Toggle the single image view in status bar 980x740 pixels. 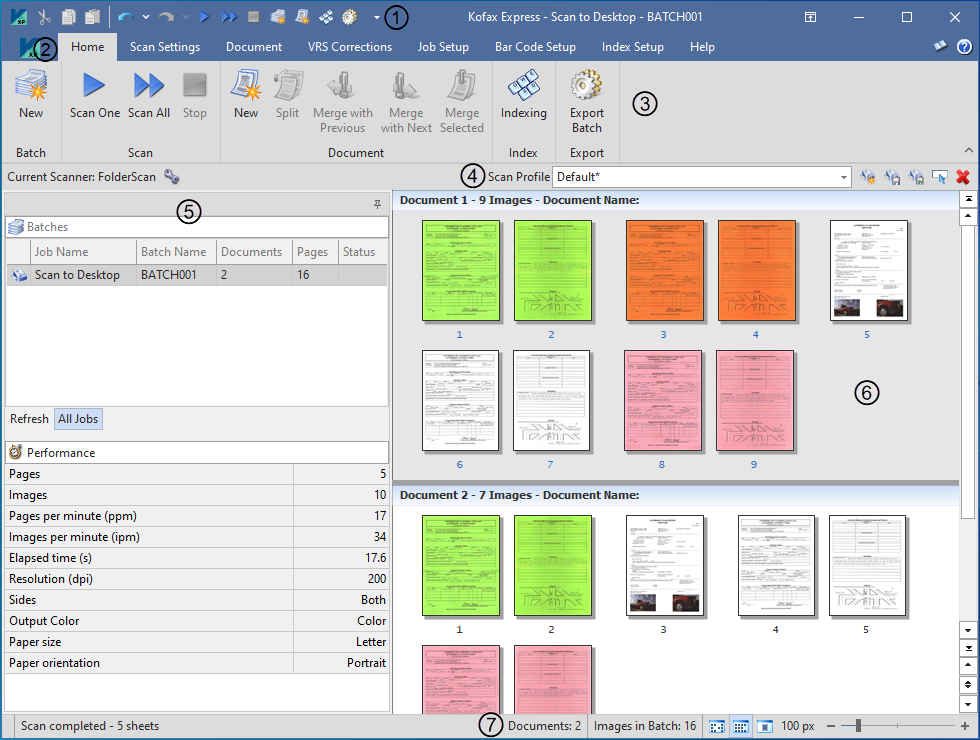(764, 726)
